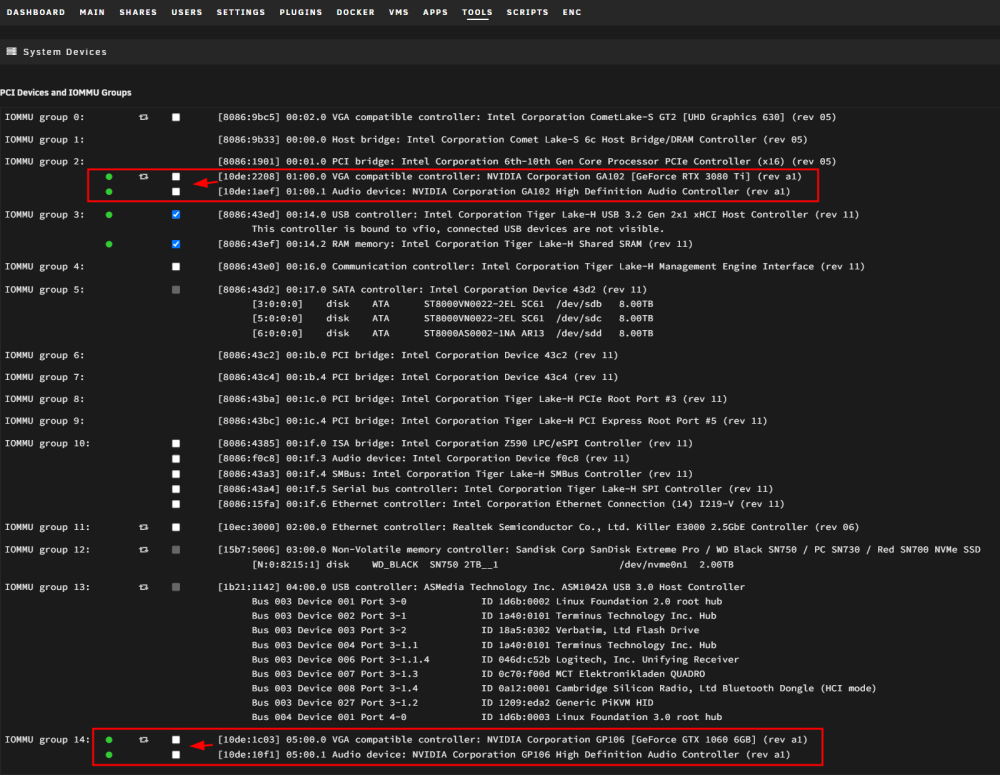This screenshot has width=1000, height=775.
Task: Select the PCI Express Root Port #5 row
Action: click(x=492, y=421)
